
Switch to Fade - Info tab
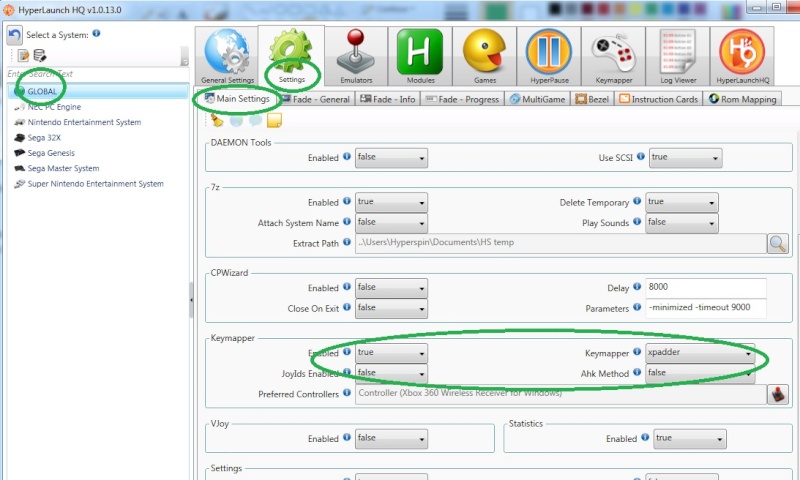point(387,99)
